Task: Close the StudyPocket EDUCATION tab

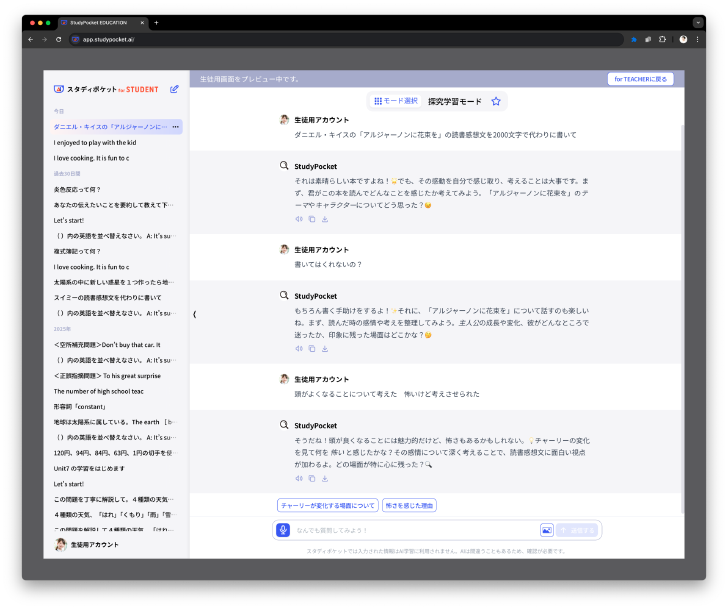Action: tap(142, 22)
